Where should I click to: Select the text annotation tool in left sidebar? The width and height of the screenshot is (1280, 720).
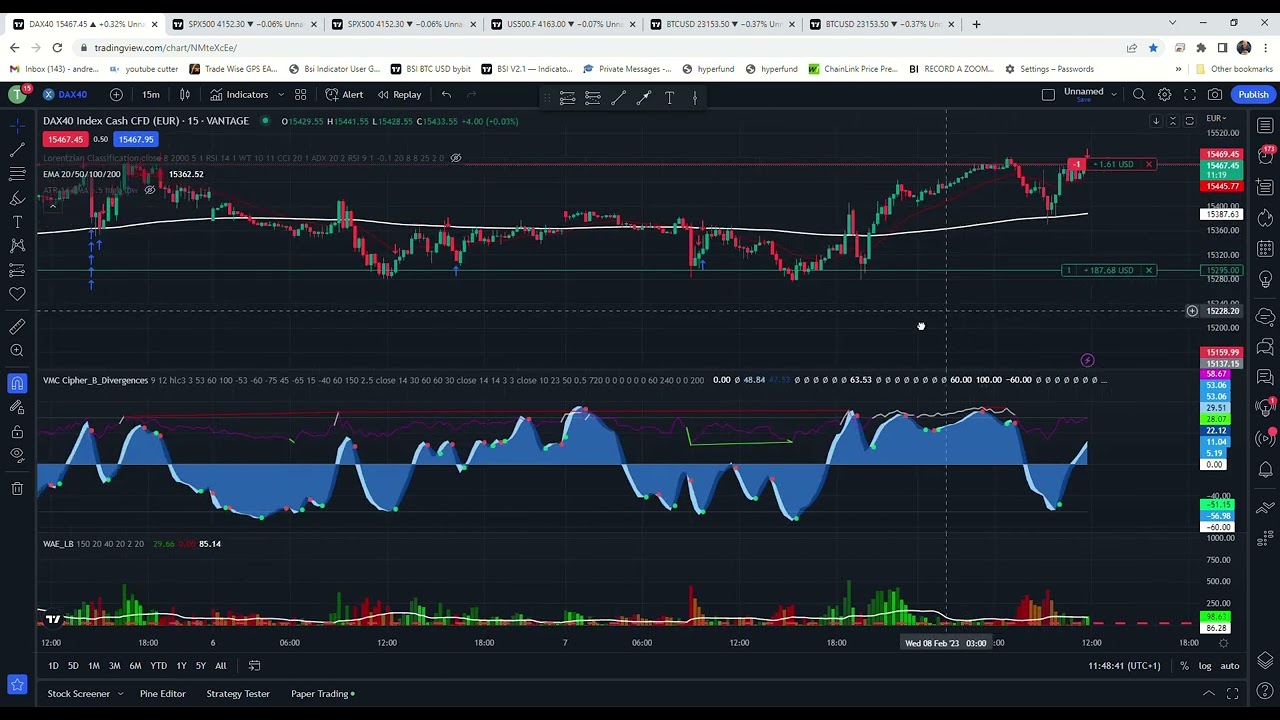[x=17, y=222]
